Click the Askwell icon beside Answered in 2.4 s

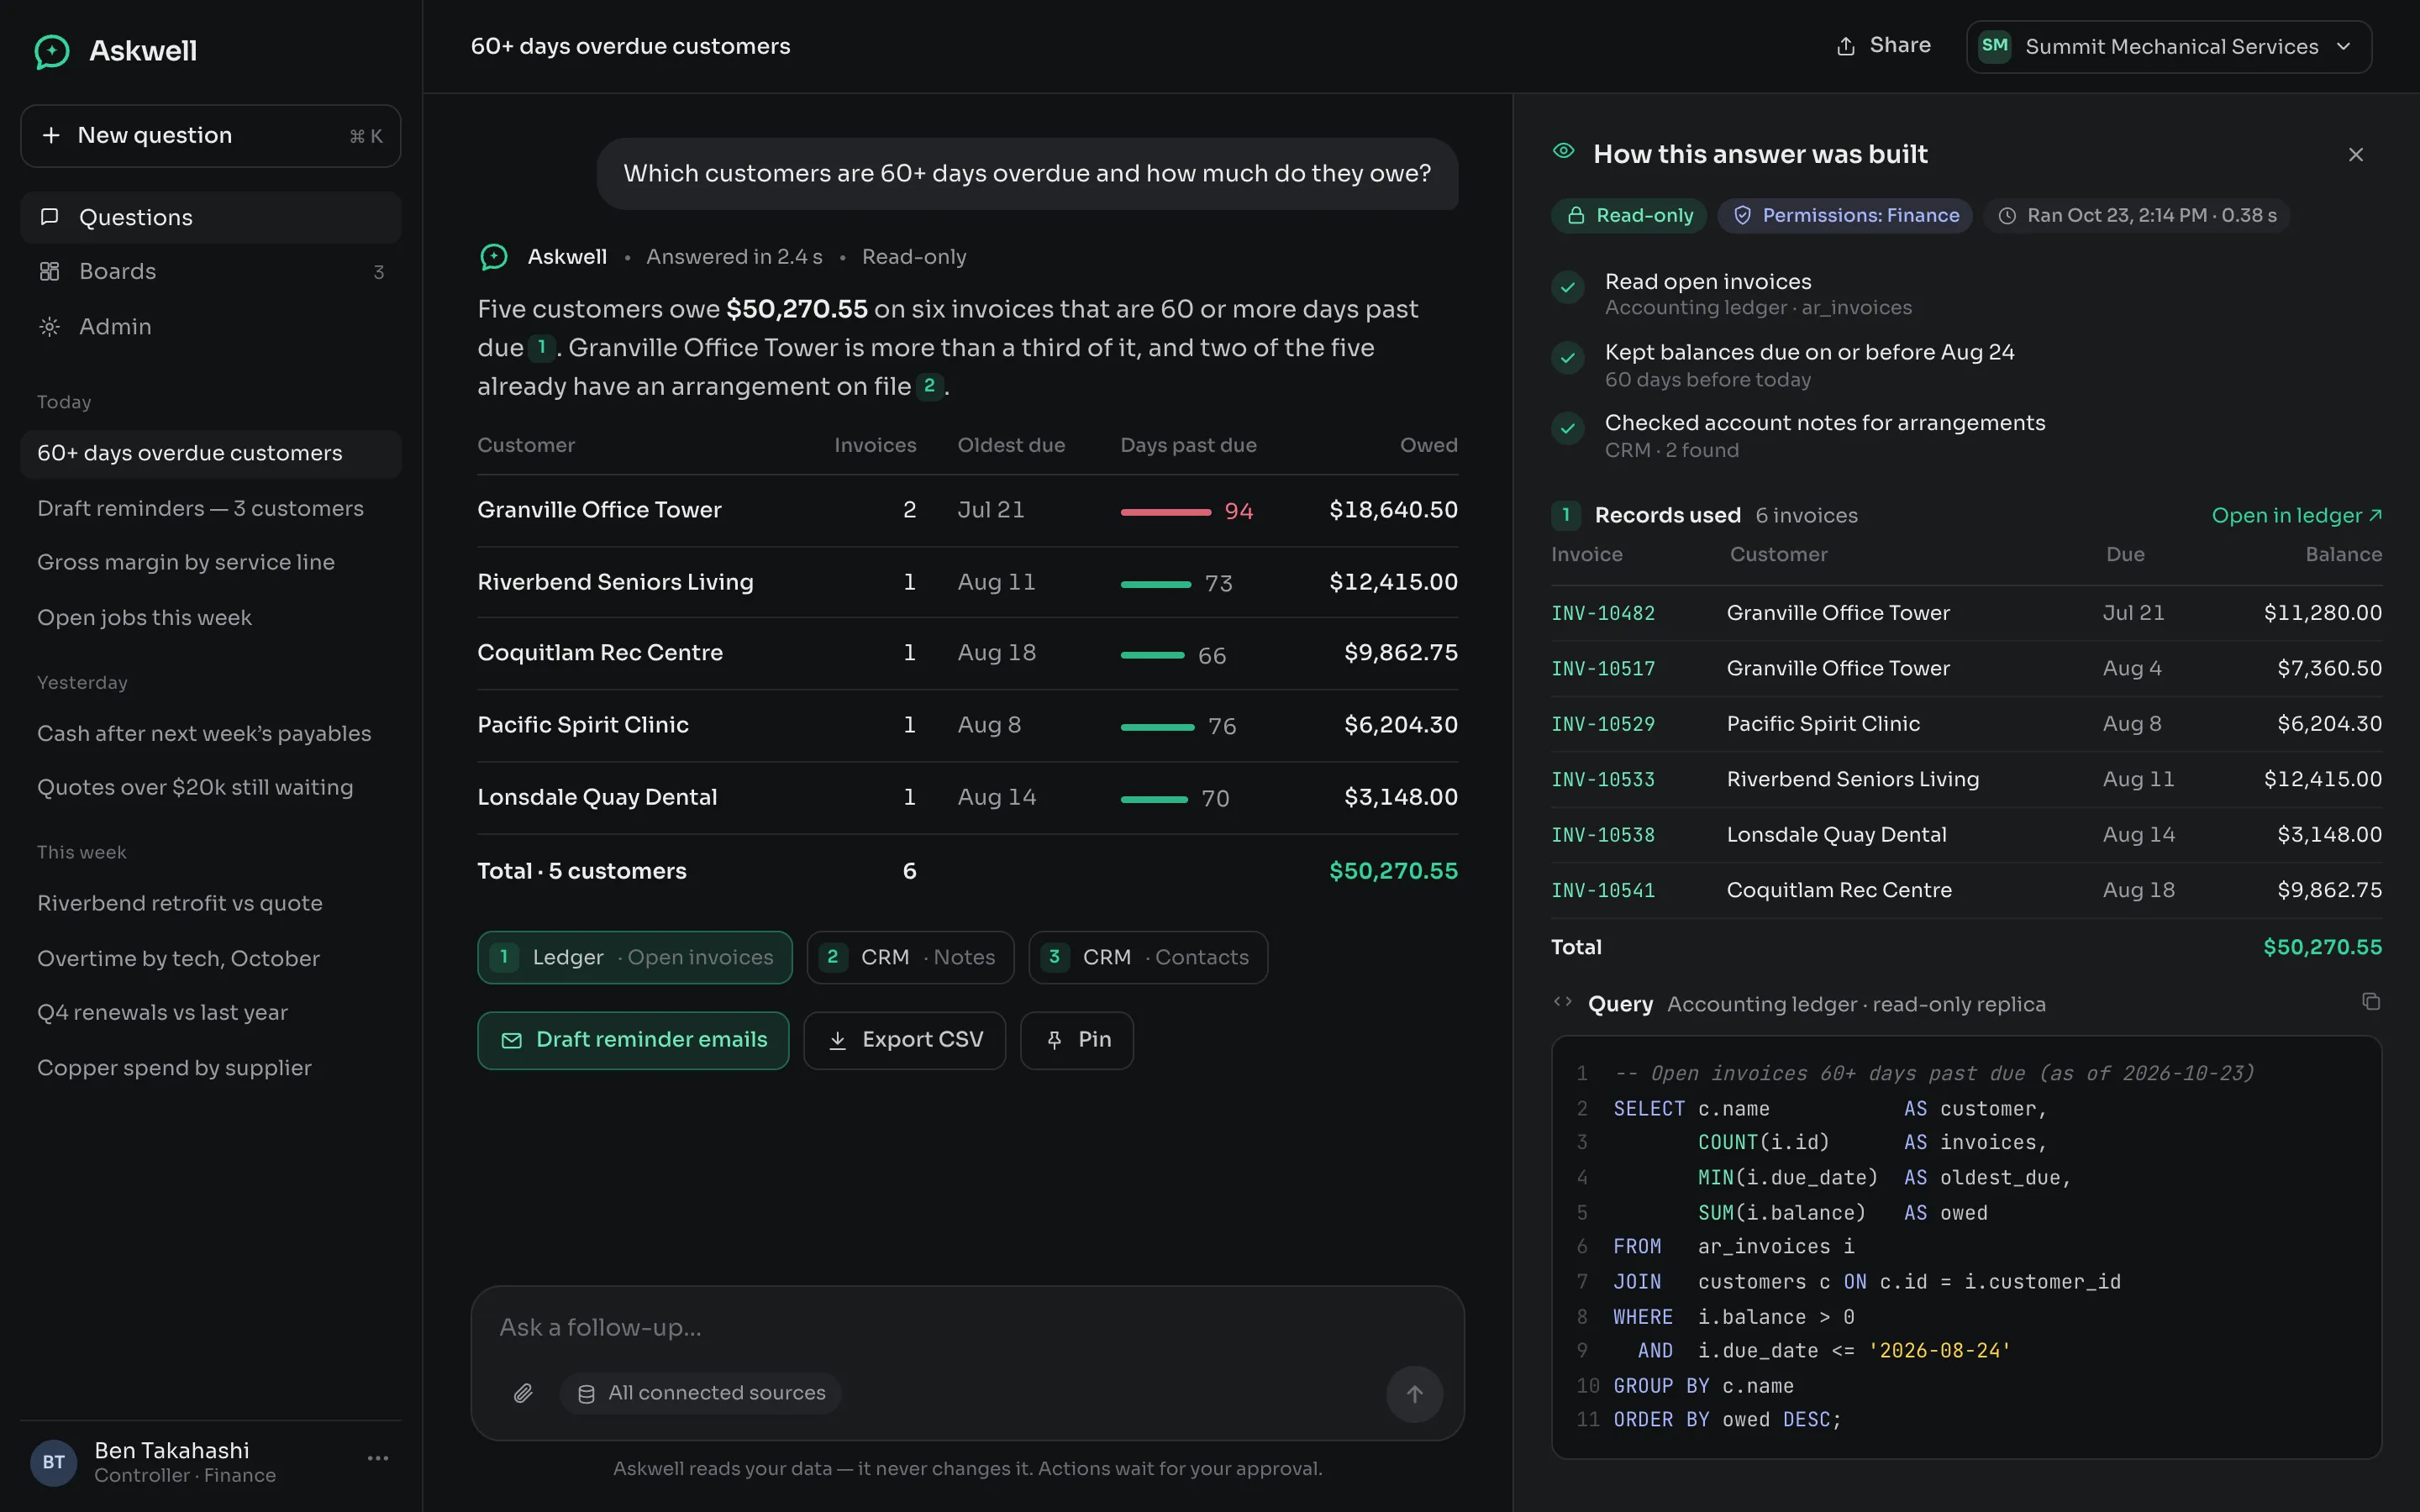click(x=494, y=258)
